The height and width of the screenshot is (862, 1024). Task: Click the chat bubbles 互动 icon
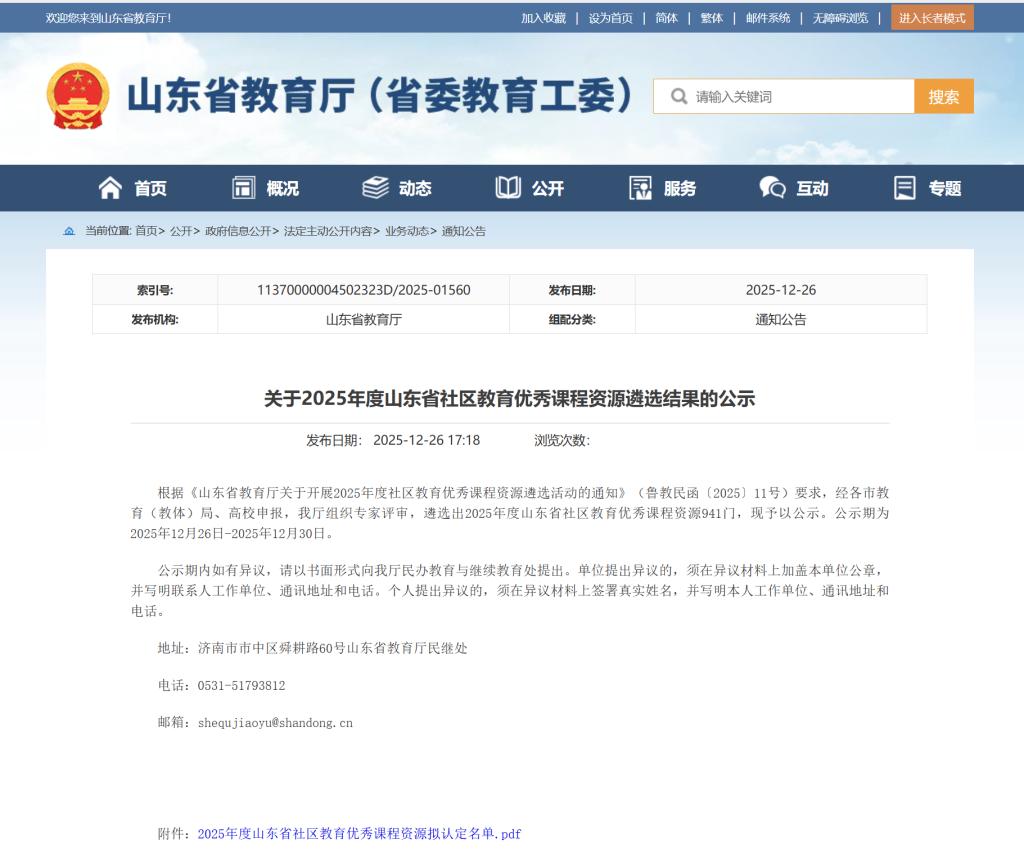click(x=772, y=188)
